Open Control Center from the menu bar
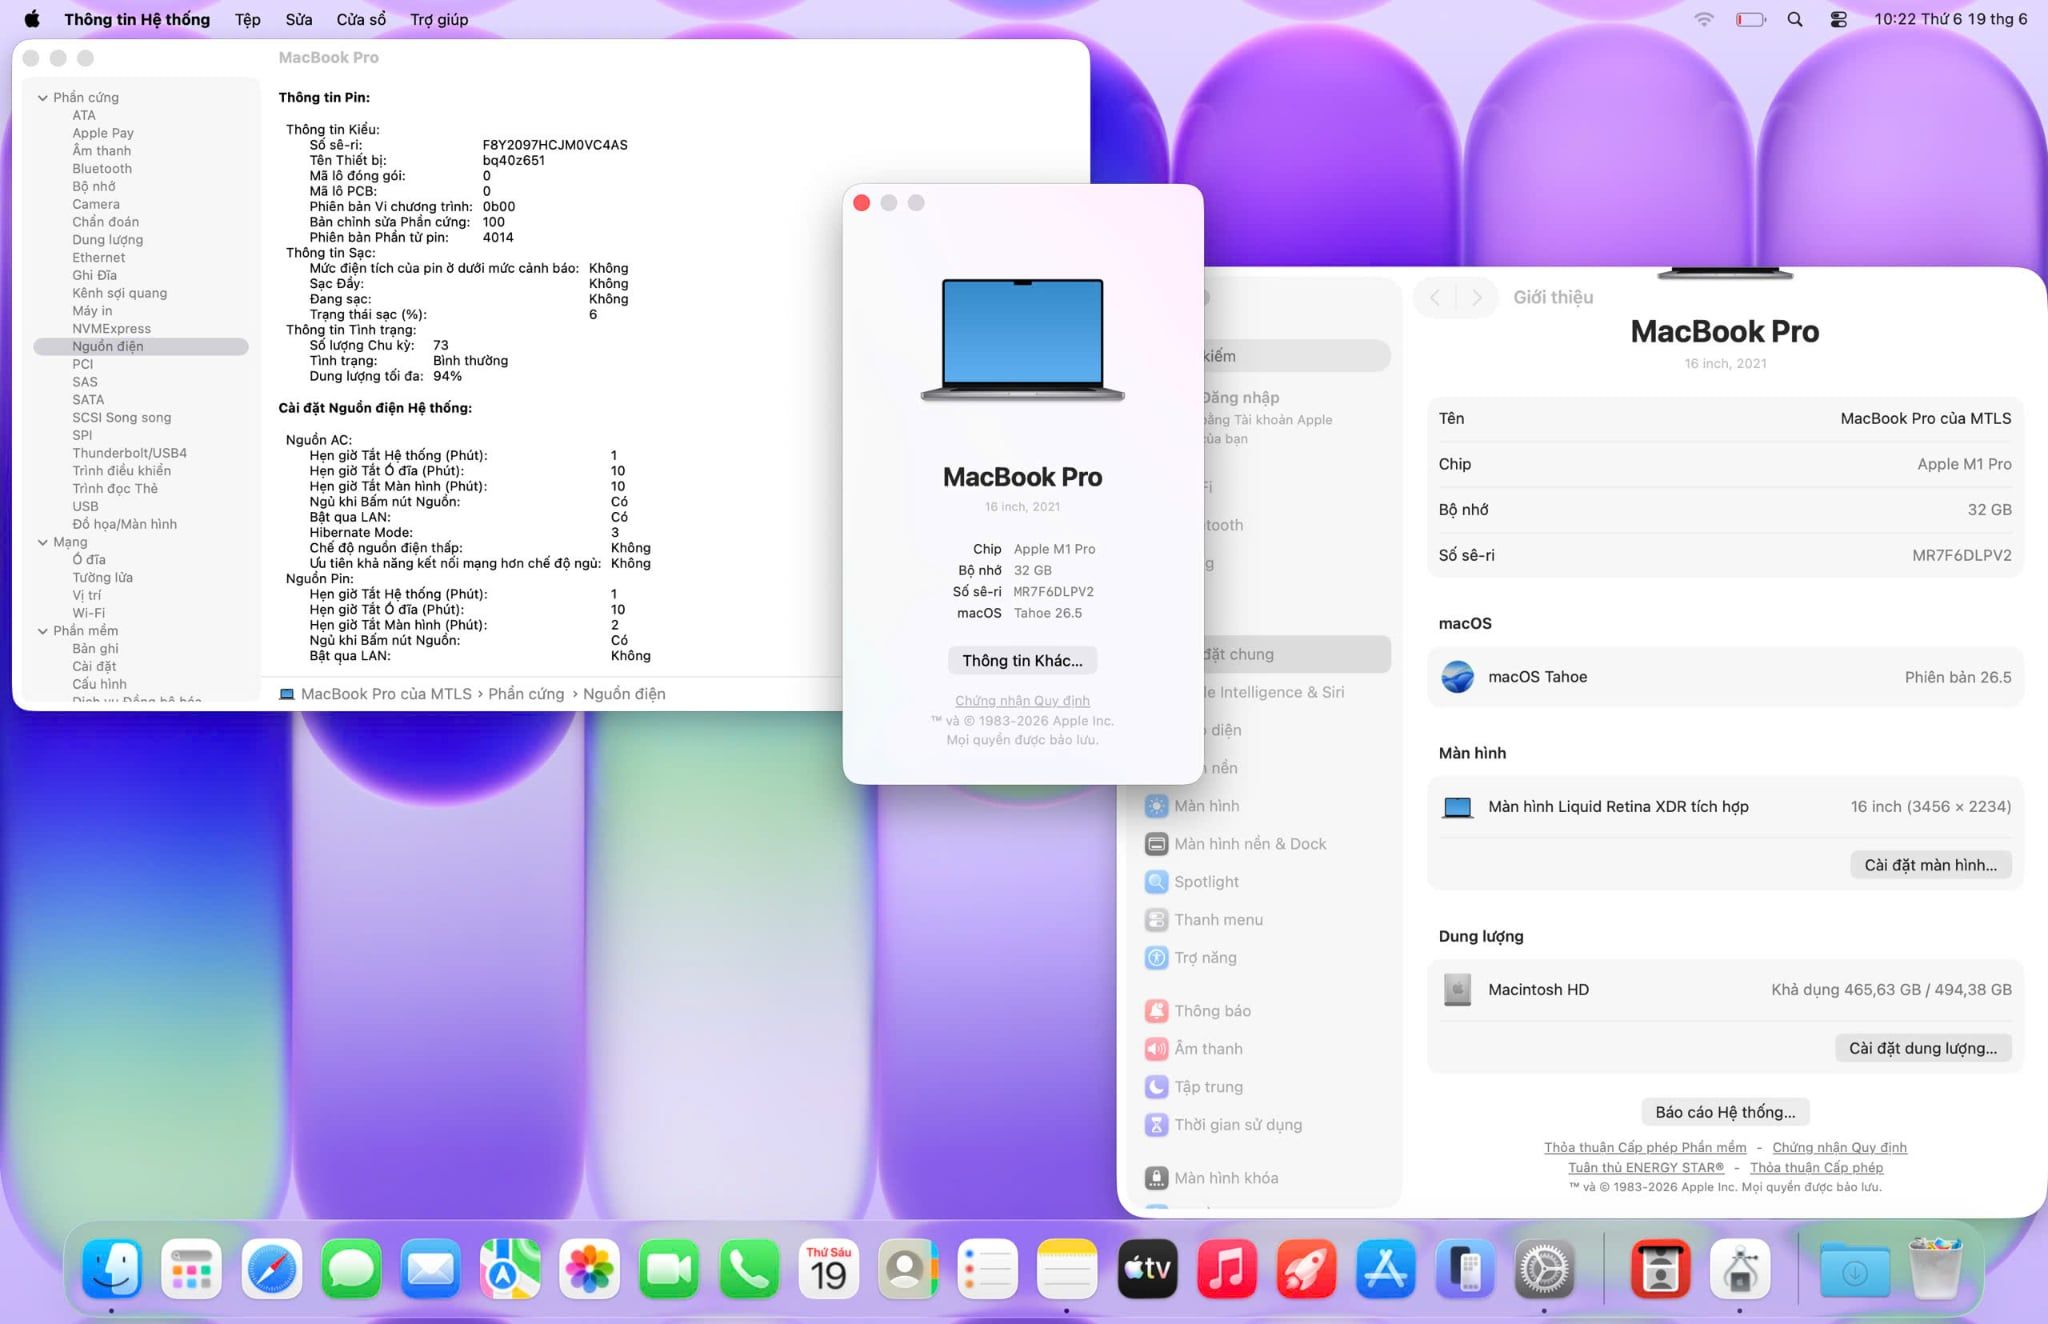This screenshot has width=2048, height=1324. (1838, 19)
